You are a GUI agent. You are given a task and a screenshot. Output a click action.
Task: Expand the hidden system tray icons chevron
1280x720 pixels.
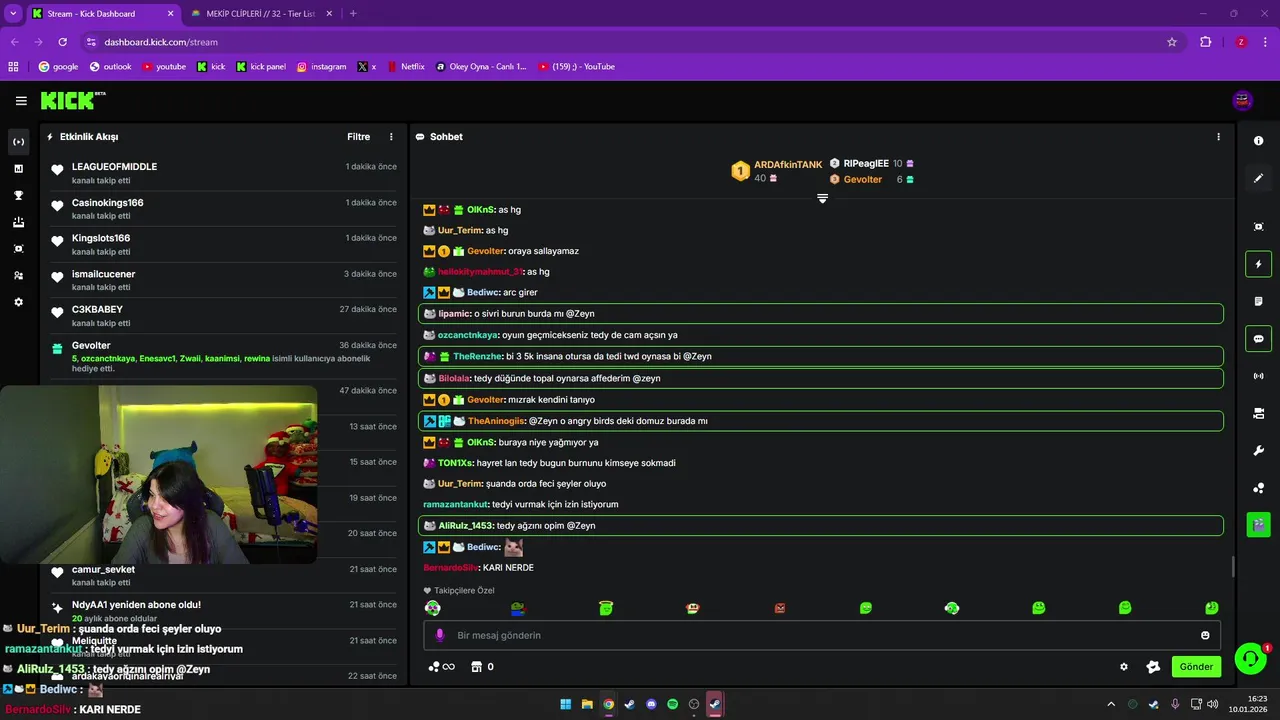[1110, 704]
